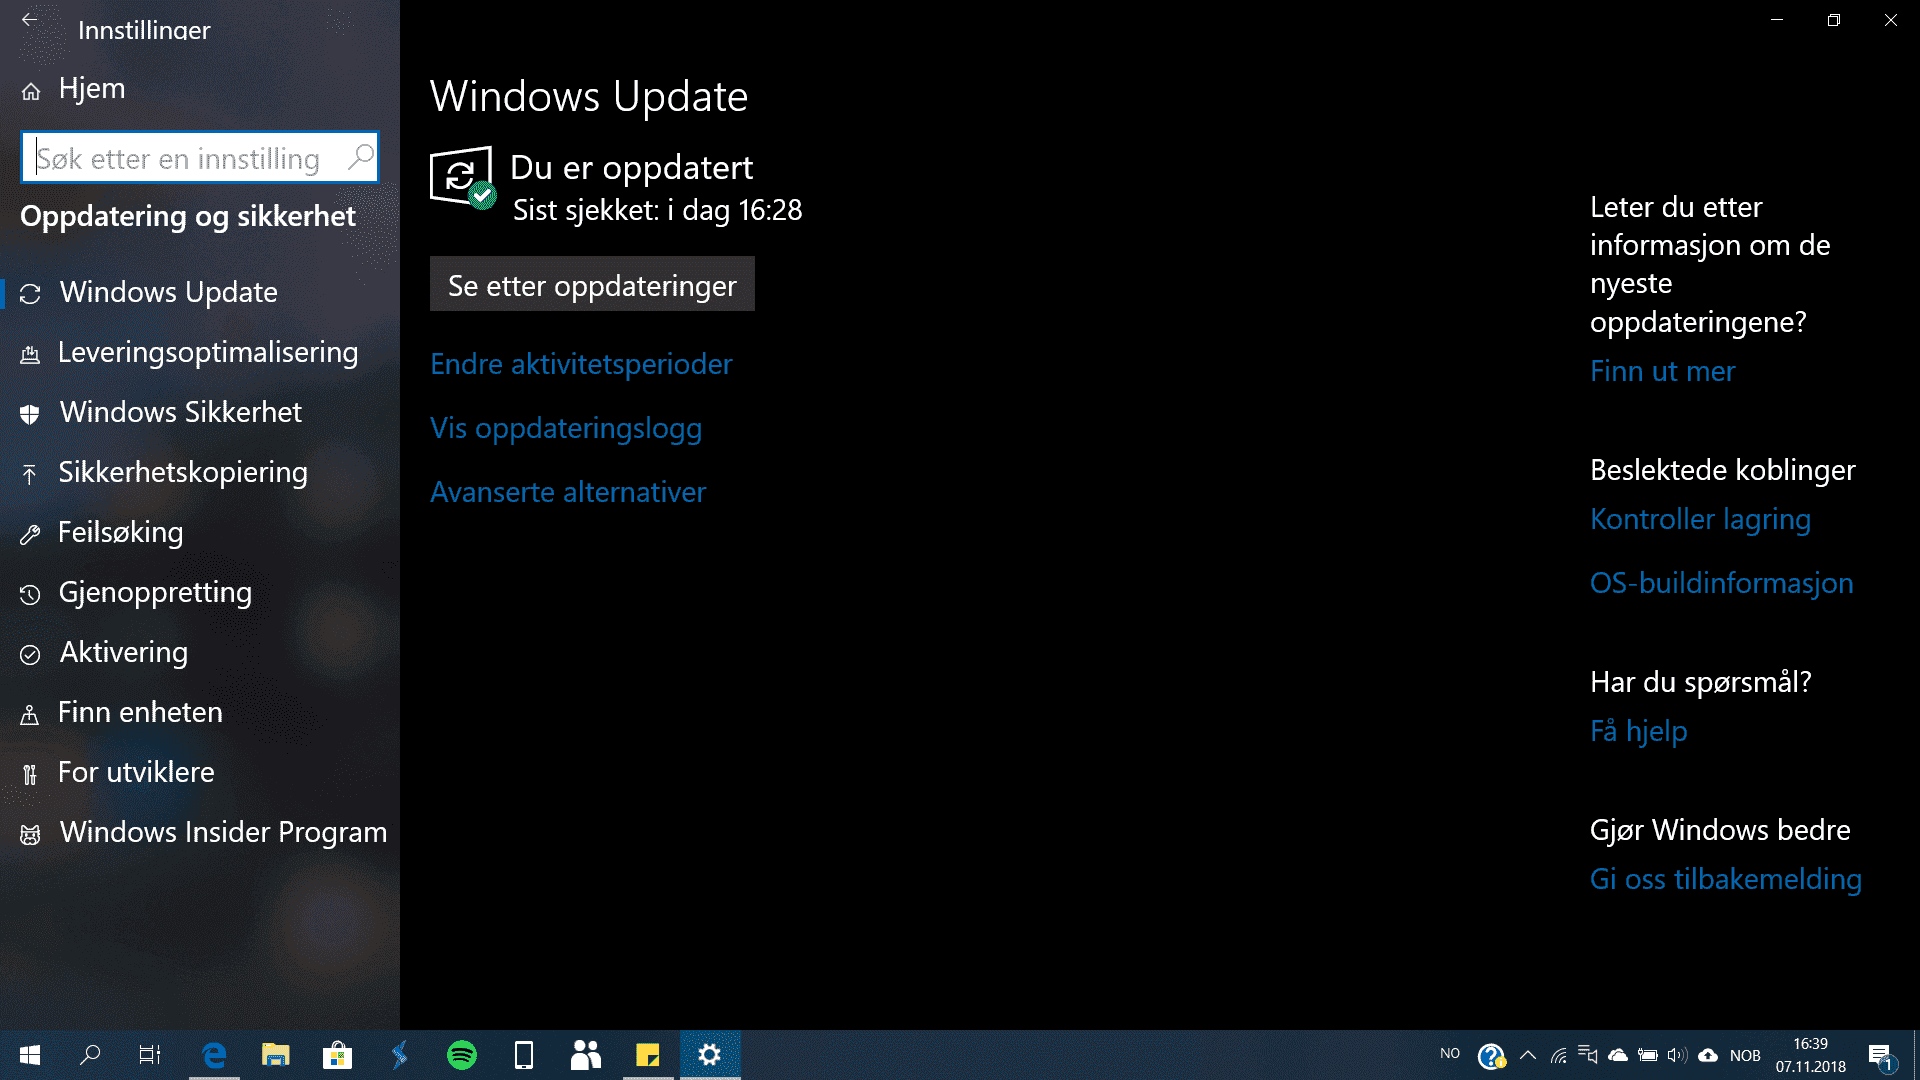This screenshot has height=1080, width=1920.
Task: Open Leveringsoptimalisering via its sidebar icon
Action: (x=30, y=353)
